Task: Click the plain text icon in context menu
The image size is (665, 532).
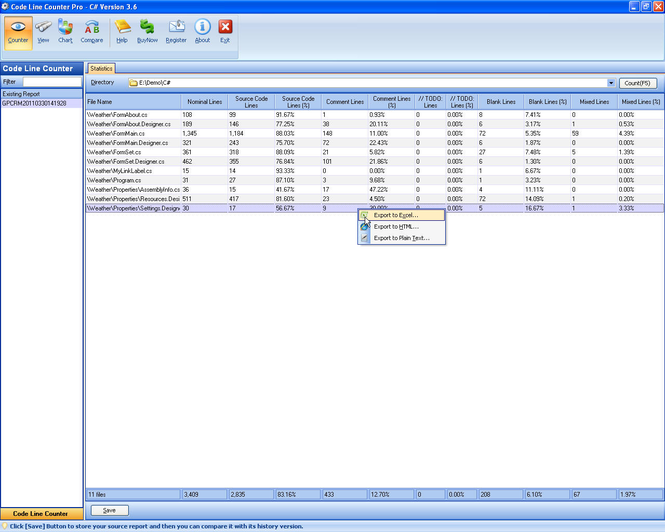Action: coord(364,238)
